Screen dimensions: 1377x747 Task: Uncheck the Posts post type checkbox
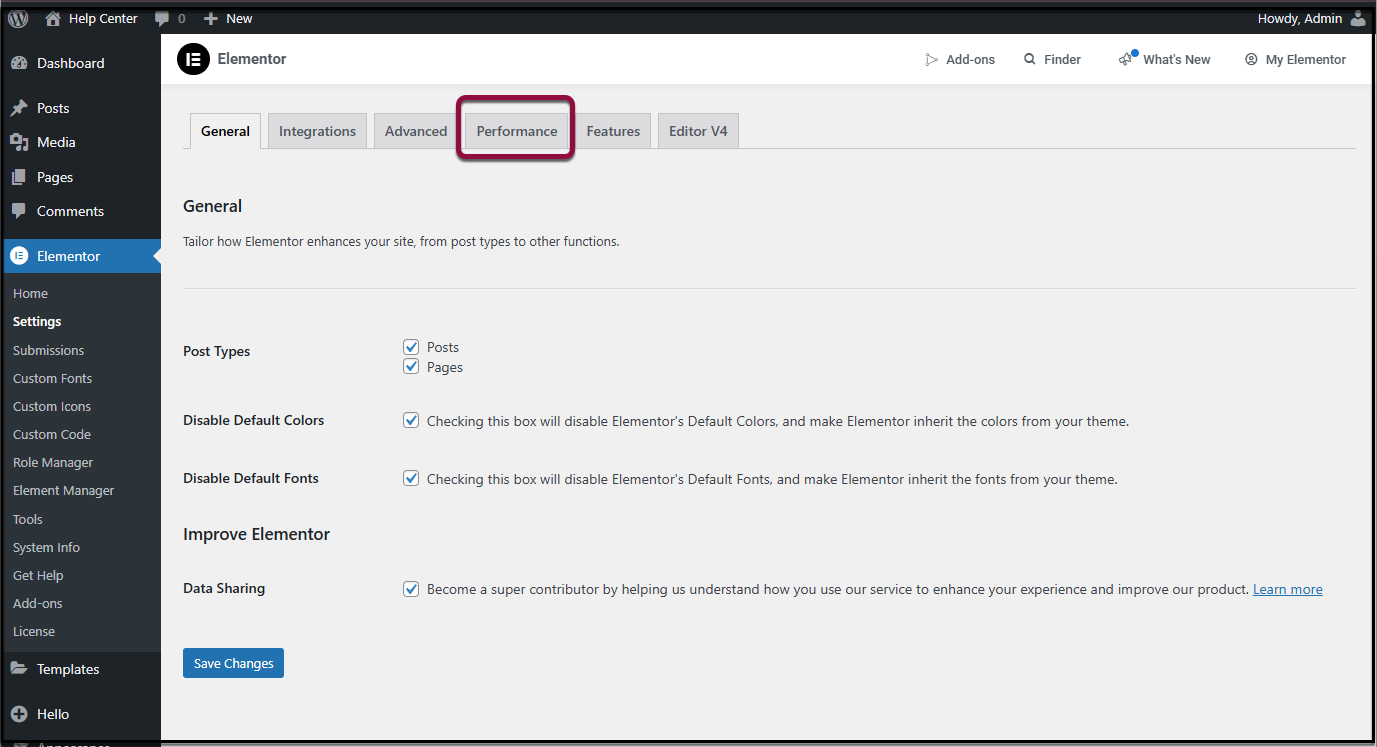click(x=411, y=347)
